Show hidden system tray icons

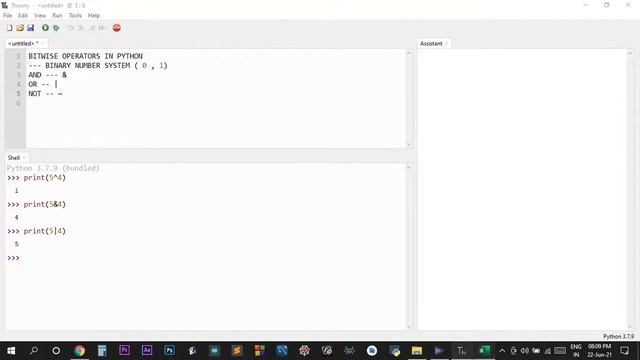pos(502,351)
